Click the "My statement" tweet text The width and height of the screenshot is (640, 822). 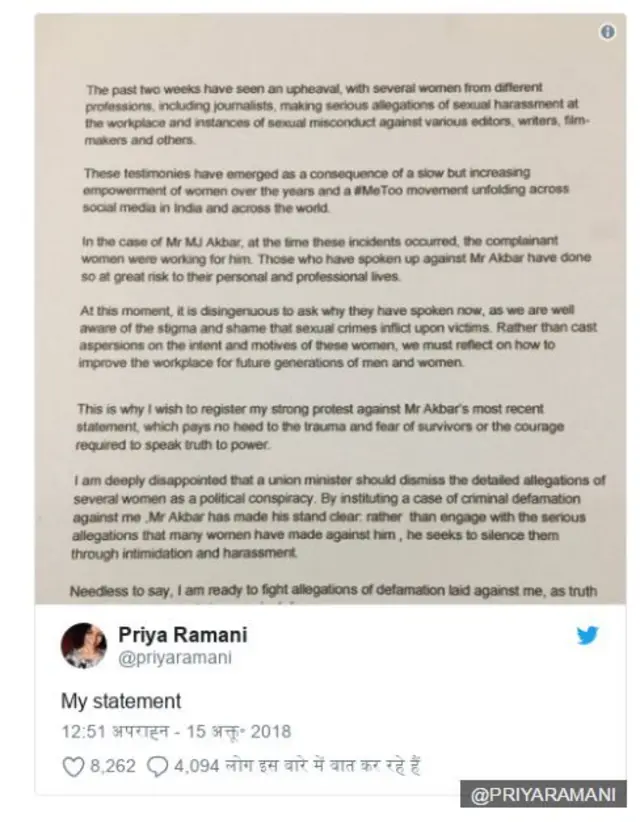[121, 700]
